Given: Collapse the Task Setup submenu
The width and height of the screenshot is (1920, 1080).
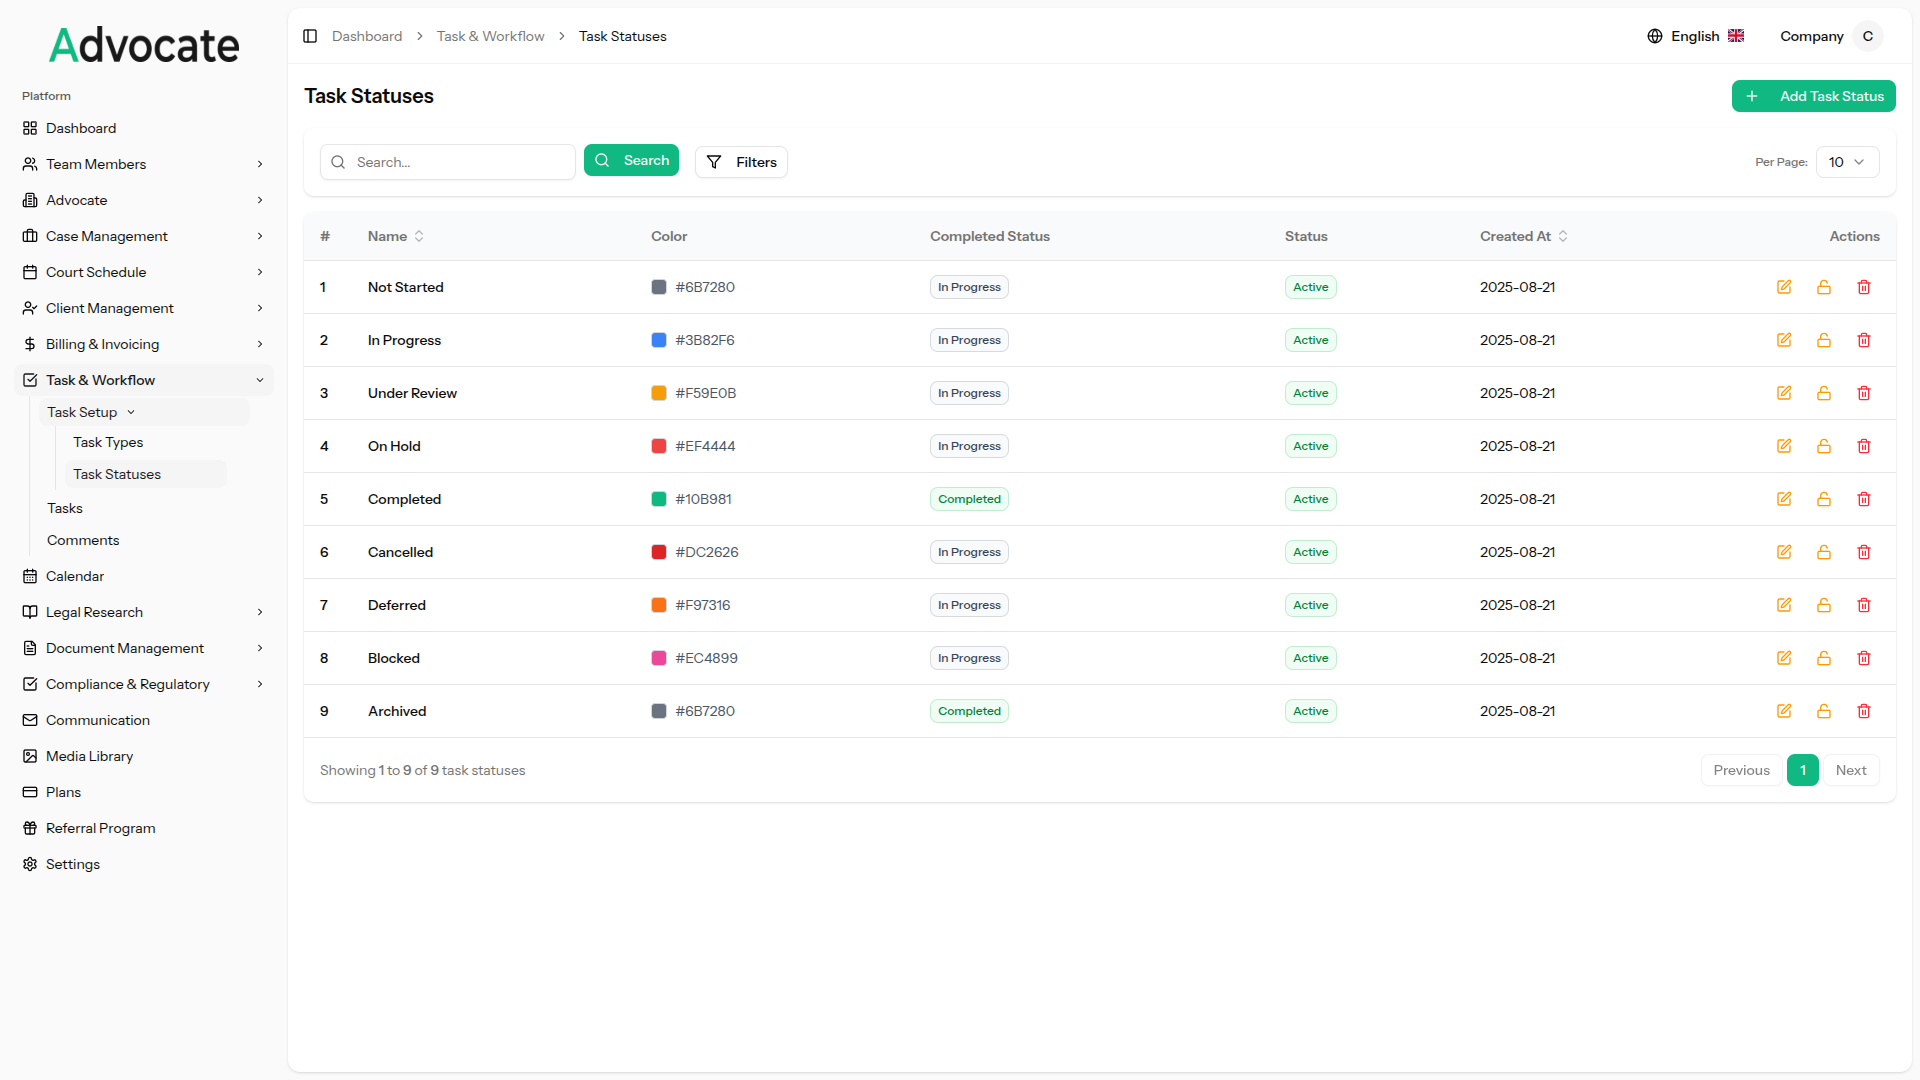Looking at the screenshot, I should (131, 412).
